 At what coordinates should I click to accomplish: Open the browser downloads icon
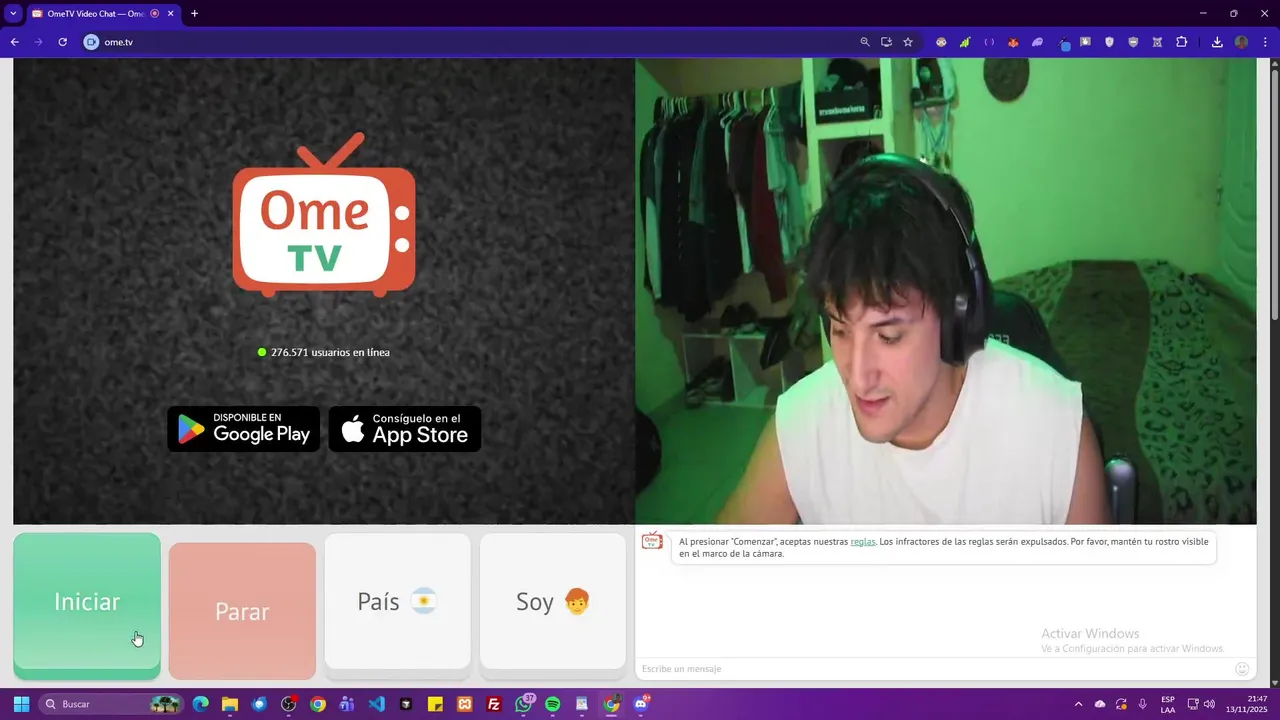click(1217, 42)
